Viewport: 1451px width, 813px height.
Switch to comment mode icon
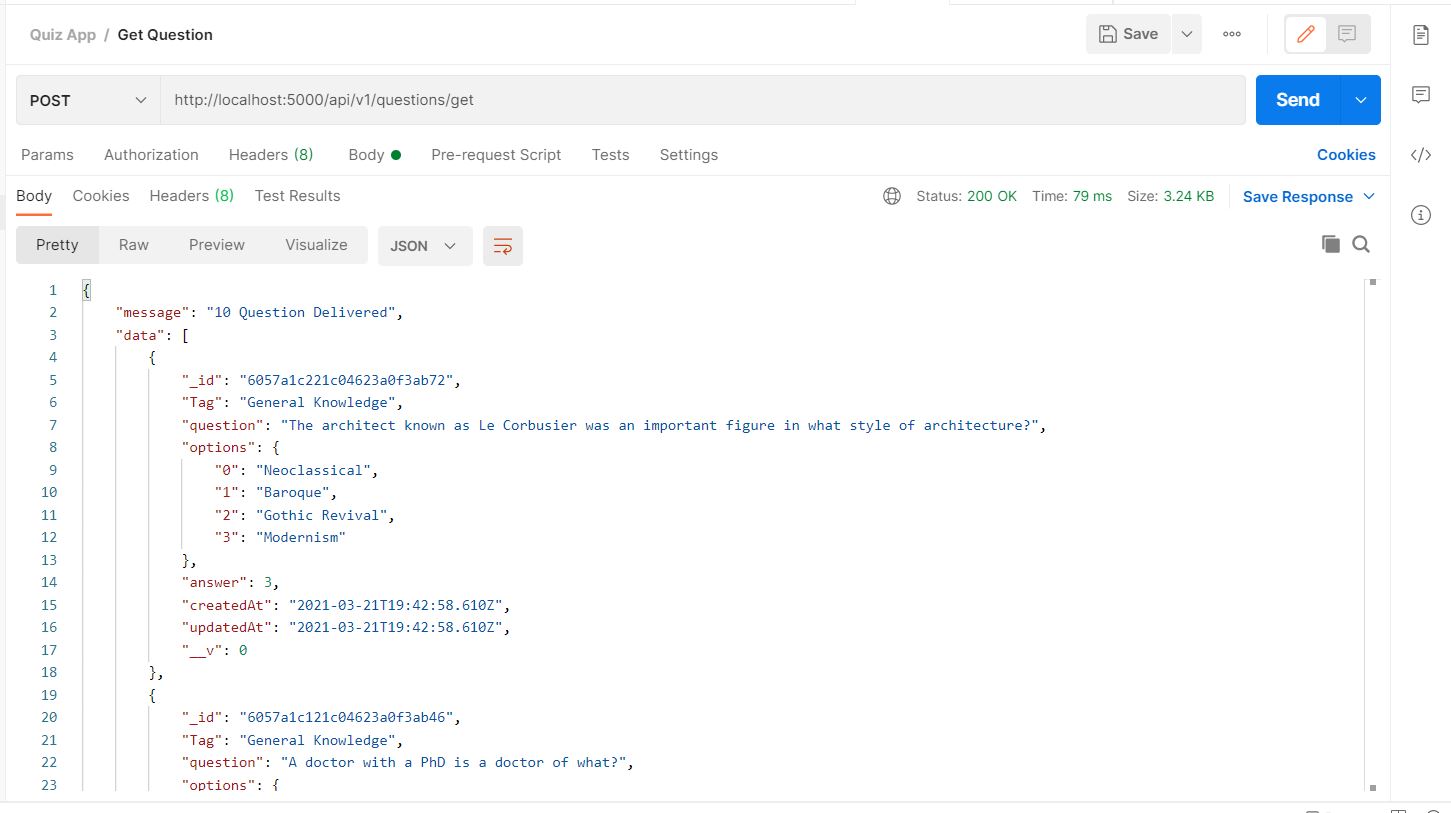point(1347,34)
